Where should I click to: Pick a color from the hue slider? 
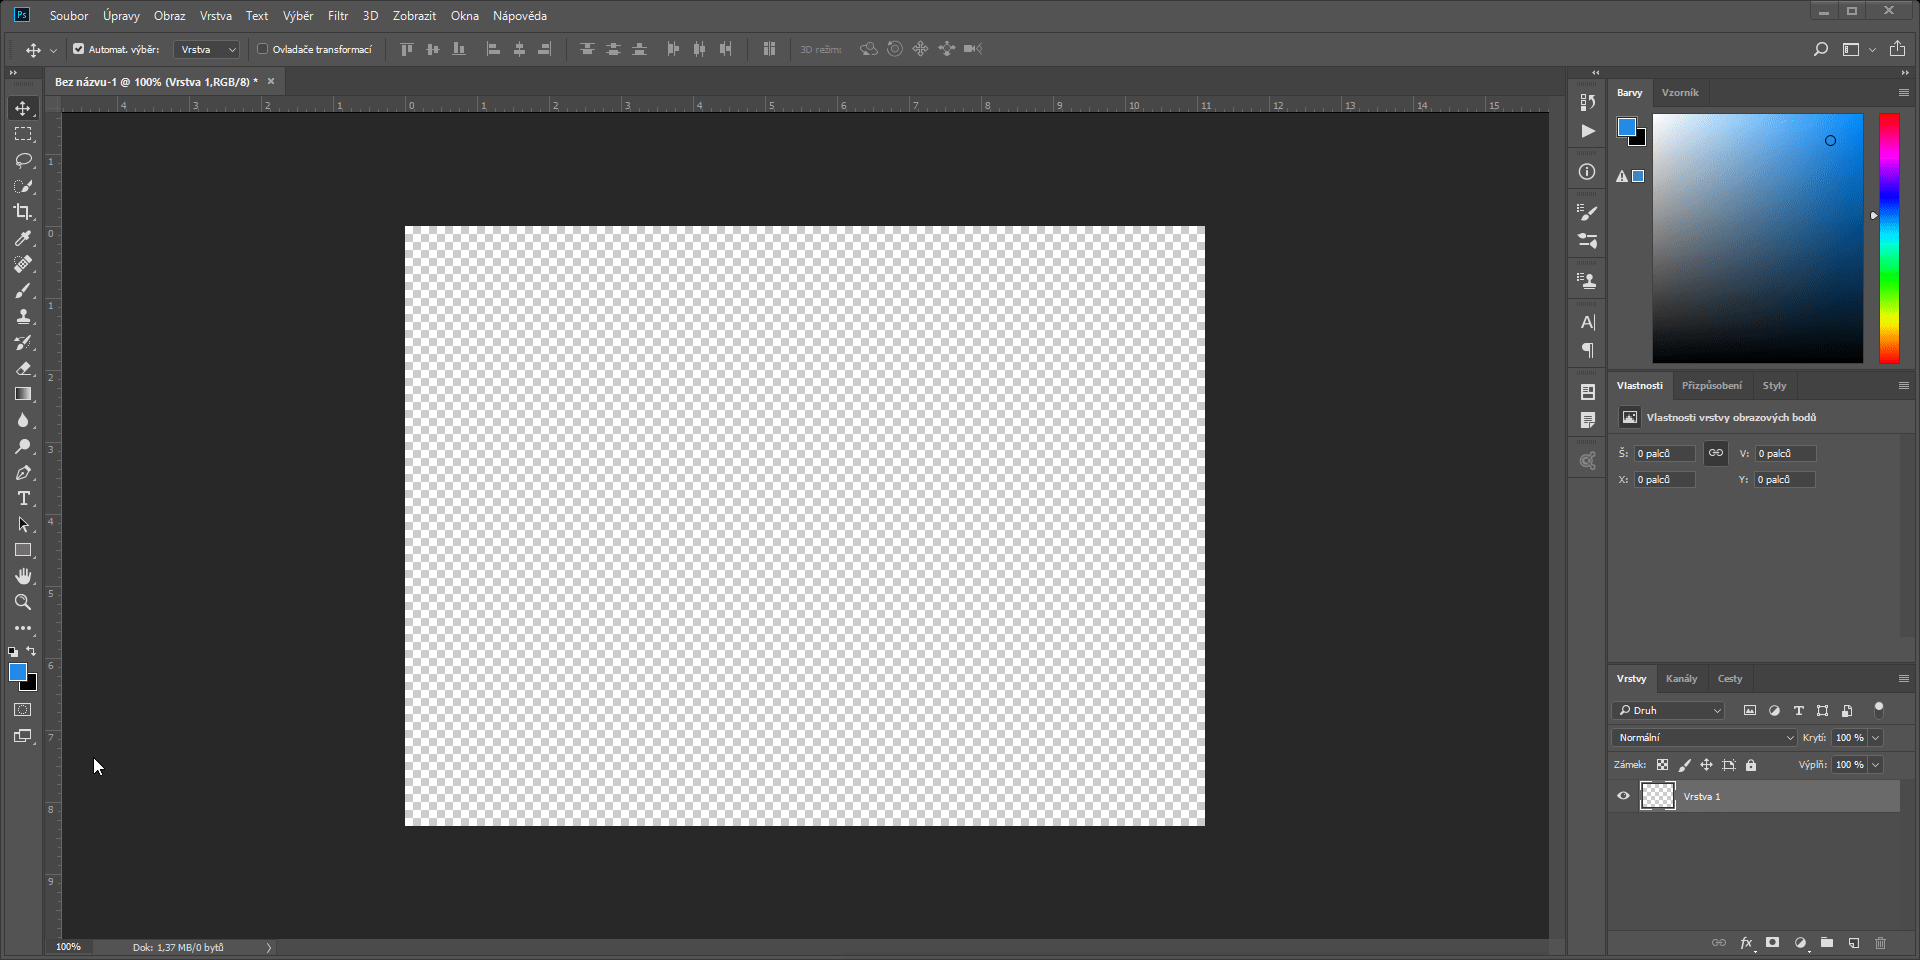1890,240
